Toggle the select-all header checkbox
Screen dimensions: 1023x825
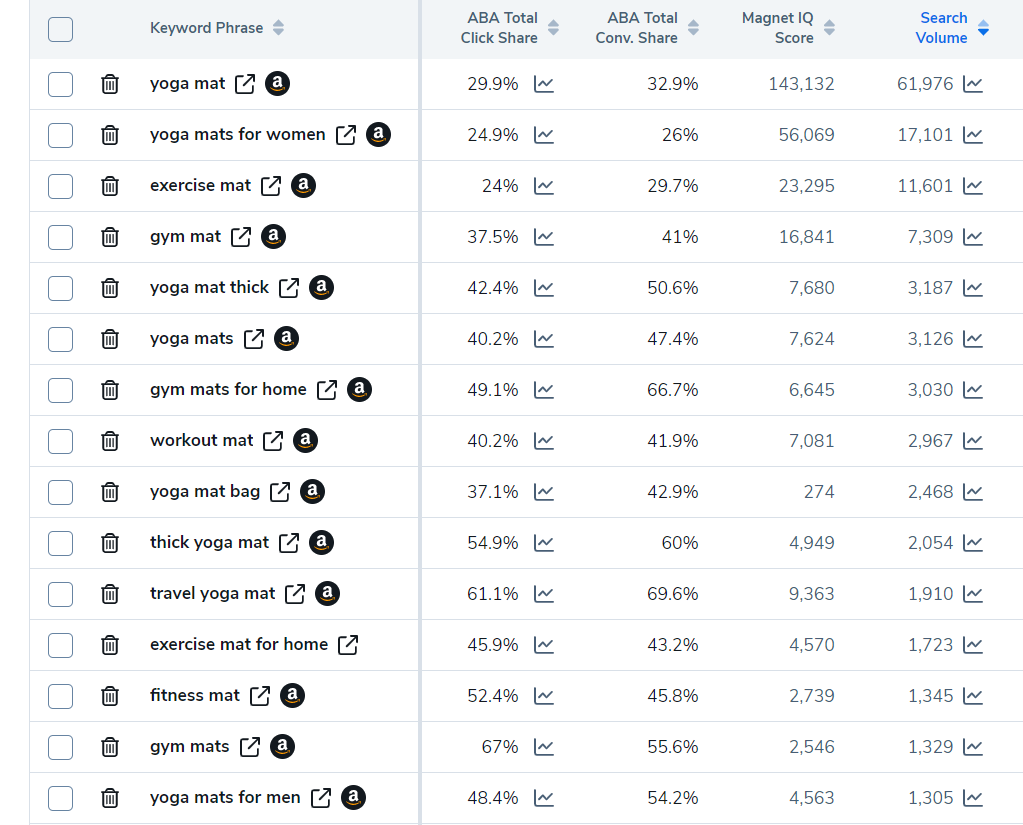click(x=61, y=29)
